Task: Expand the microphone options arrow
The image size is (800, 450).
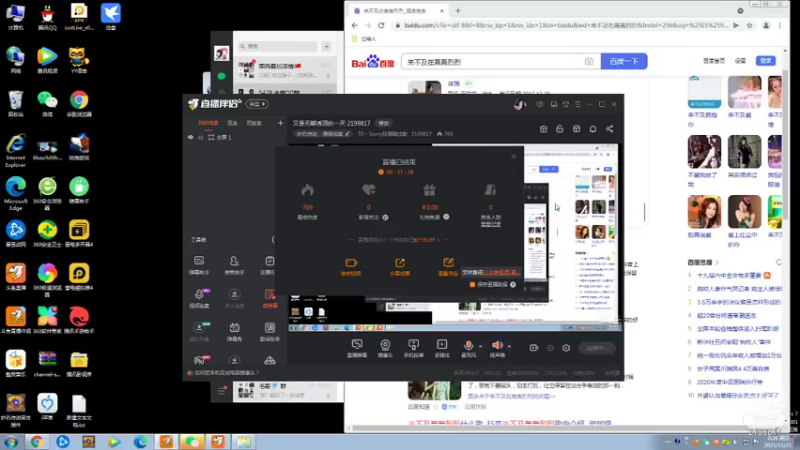Action: [480, 346]
